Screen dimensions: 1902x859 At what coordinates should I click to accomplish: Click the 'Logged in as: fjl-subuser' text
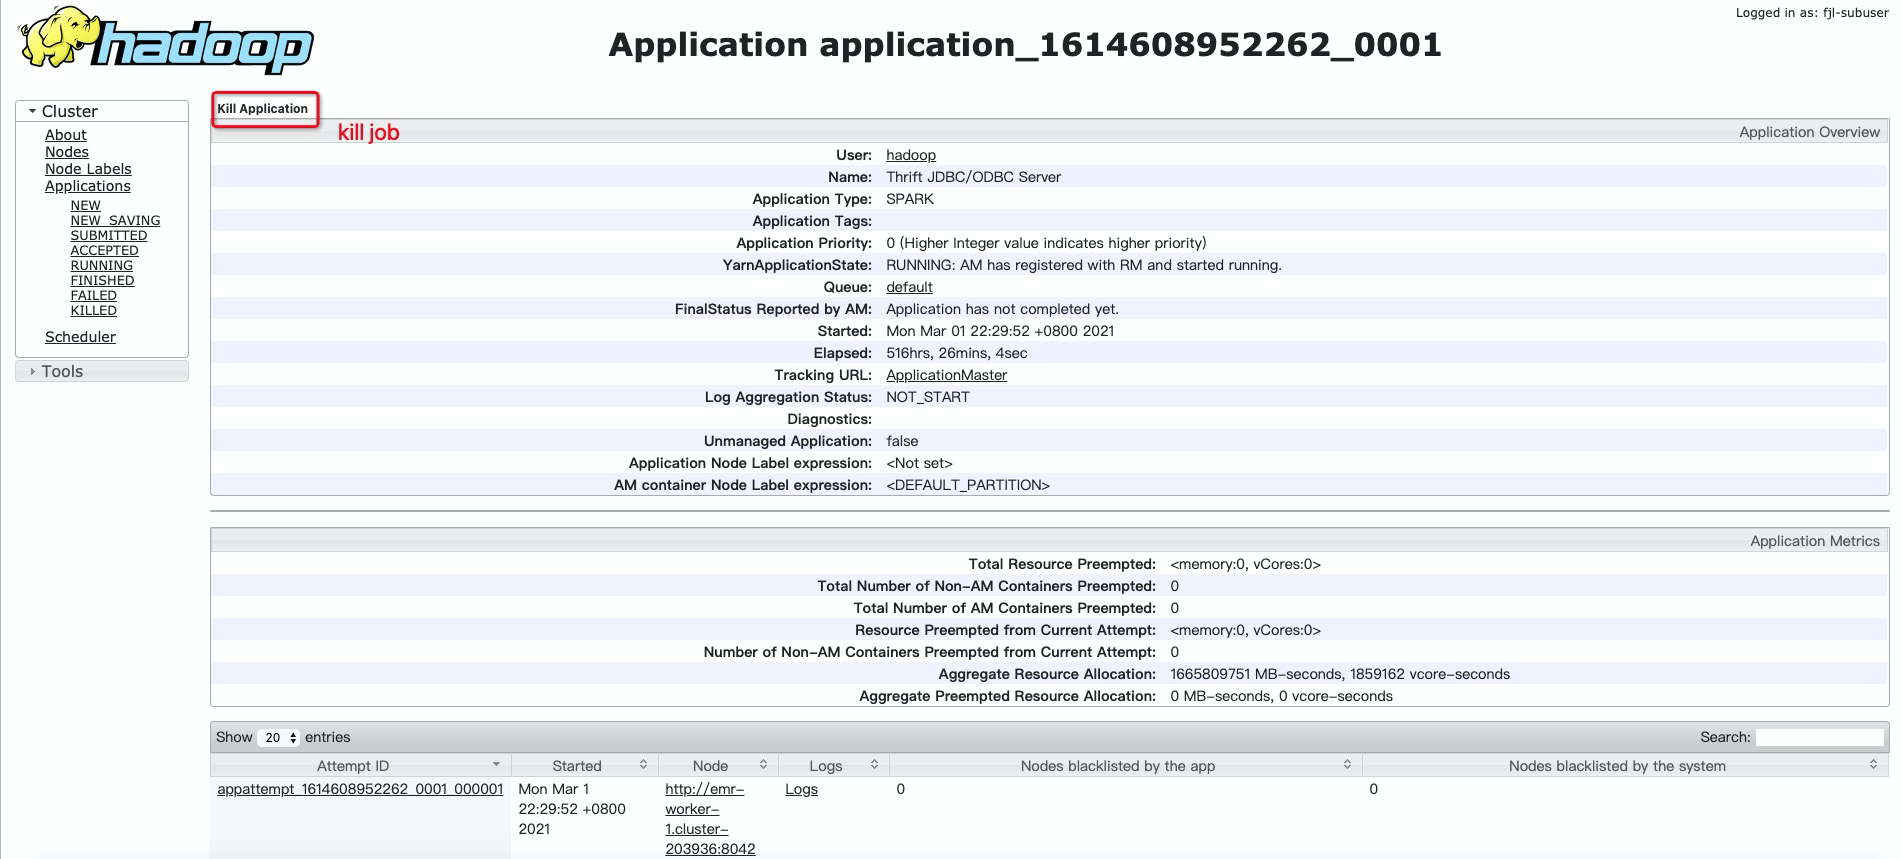1812,13
